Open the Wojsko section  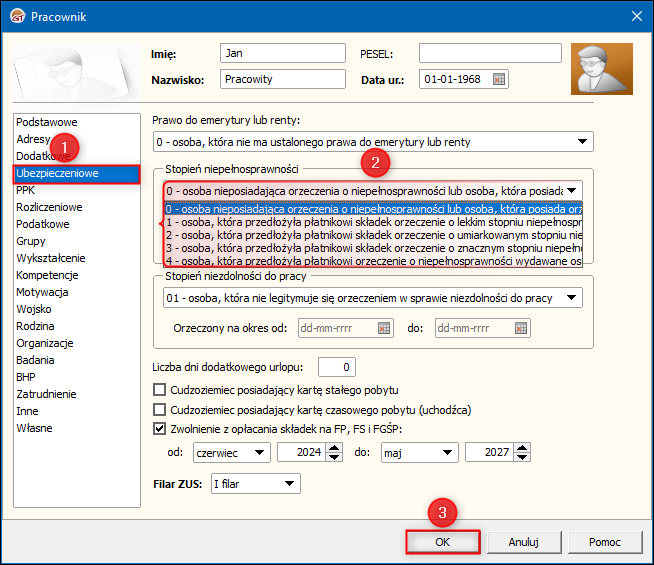[34, 309]
